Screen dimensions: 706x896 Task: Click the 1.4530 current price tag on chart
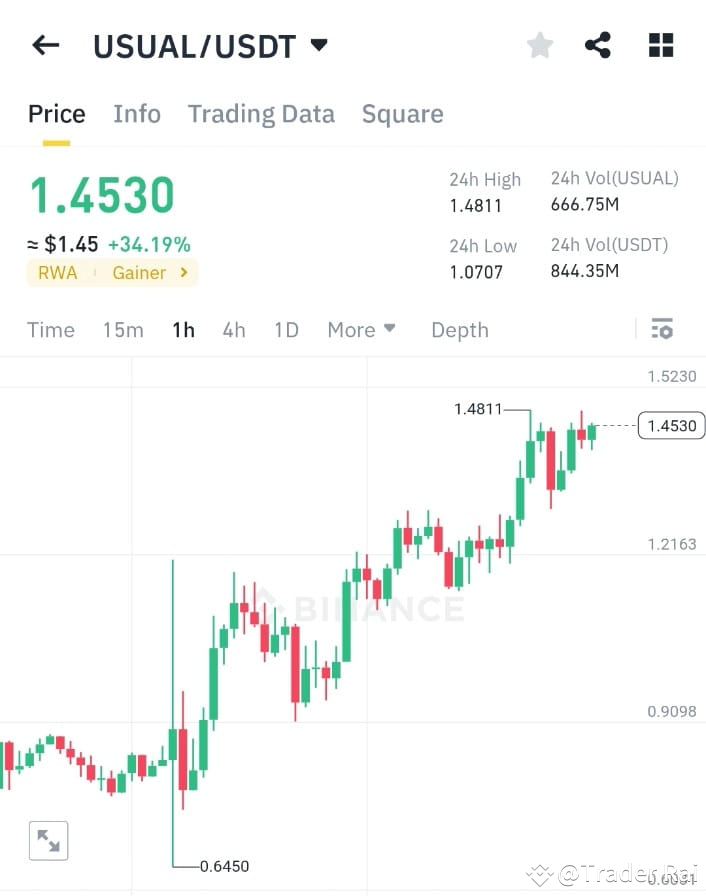[669, 425]
